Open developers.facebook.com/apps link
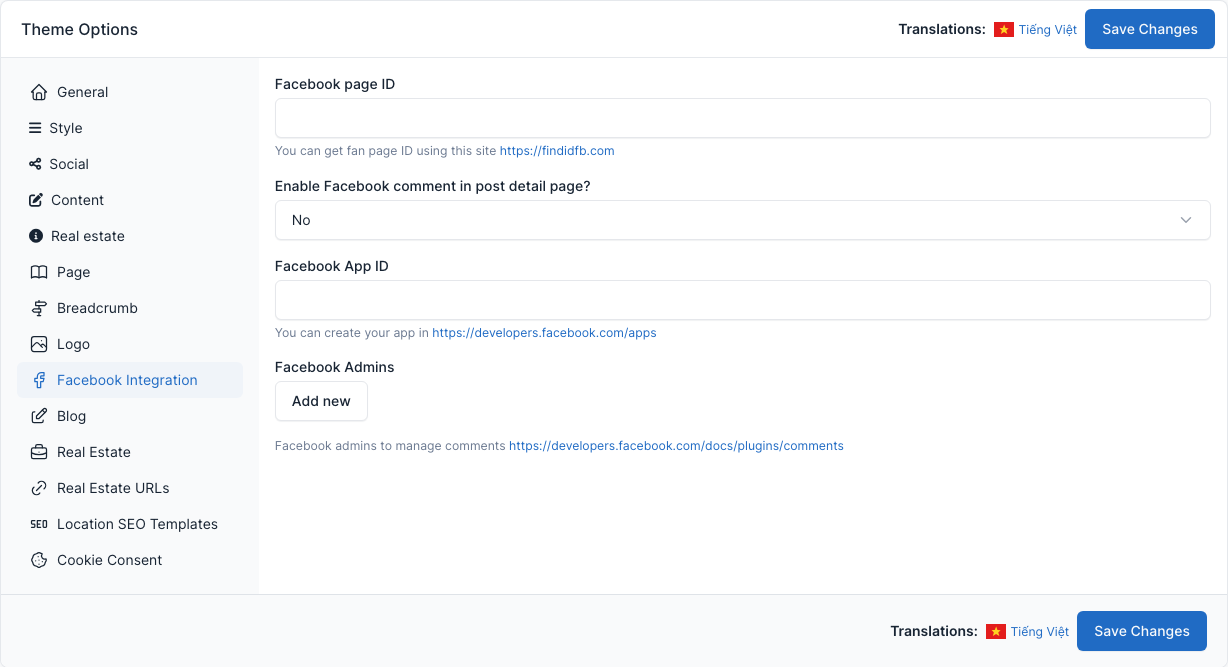The image size is (1228, 667). pyautogui.click(x=544, y=333)
